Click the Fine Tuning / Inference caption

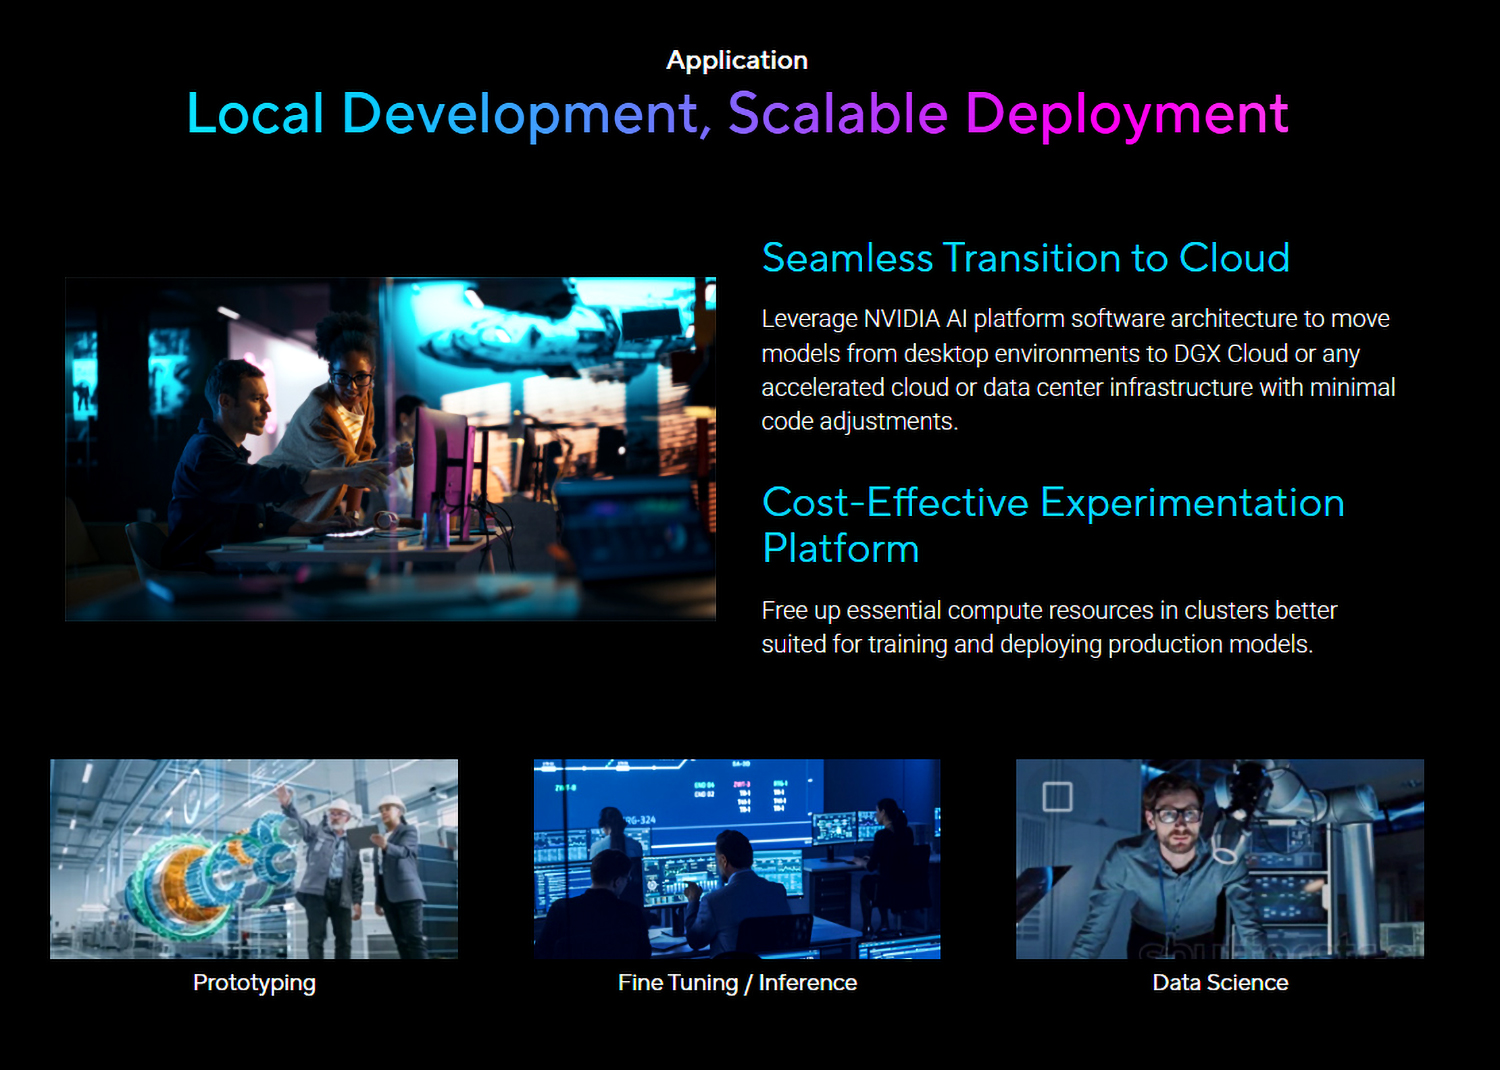tap(737, 983)
